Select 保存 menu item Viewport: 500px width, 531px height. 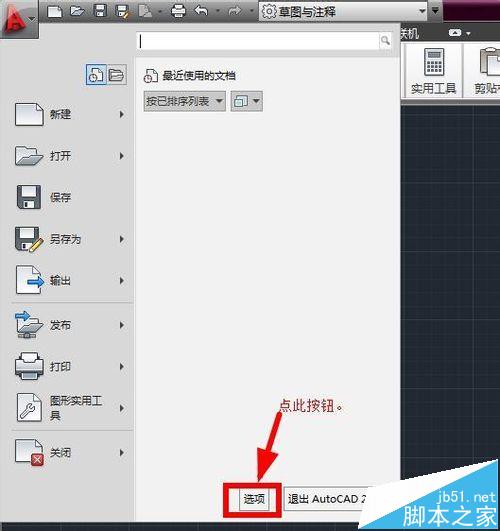pos(69,197)
